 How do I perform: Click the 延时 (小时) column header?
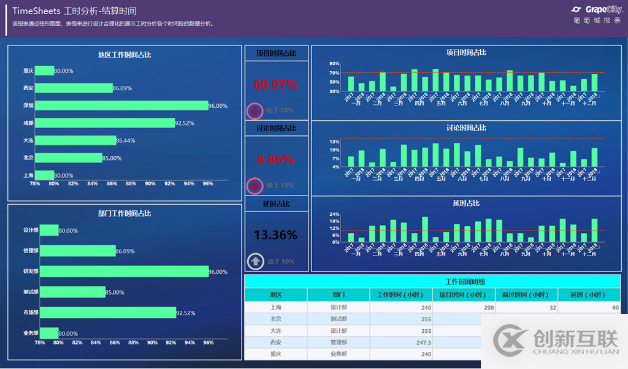tap(589, 295)
